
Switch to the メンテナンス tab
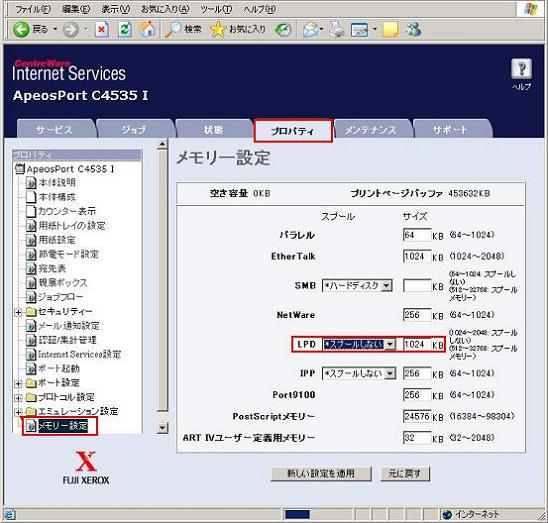coord(371,130)
